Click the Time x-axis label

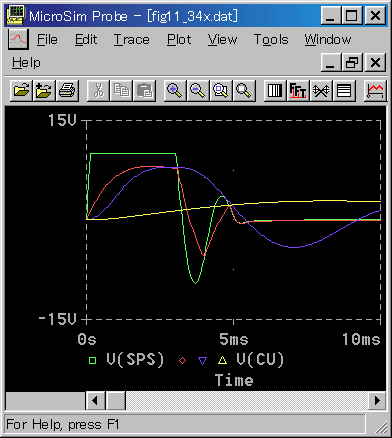point(234,380)
